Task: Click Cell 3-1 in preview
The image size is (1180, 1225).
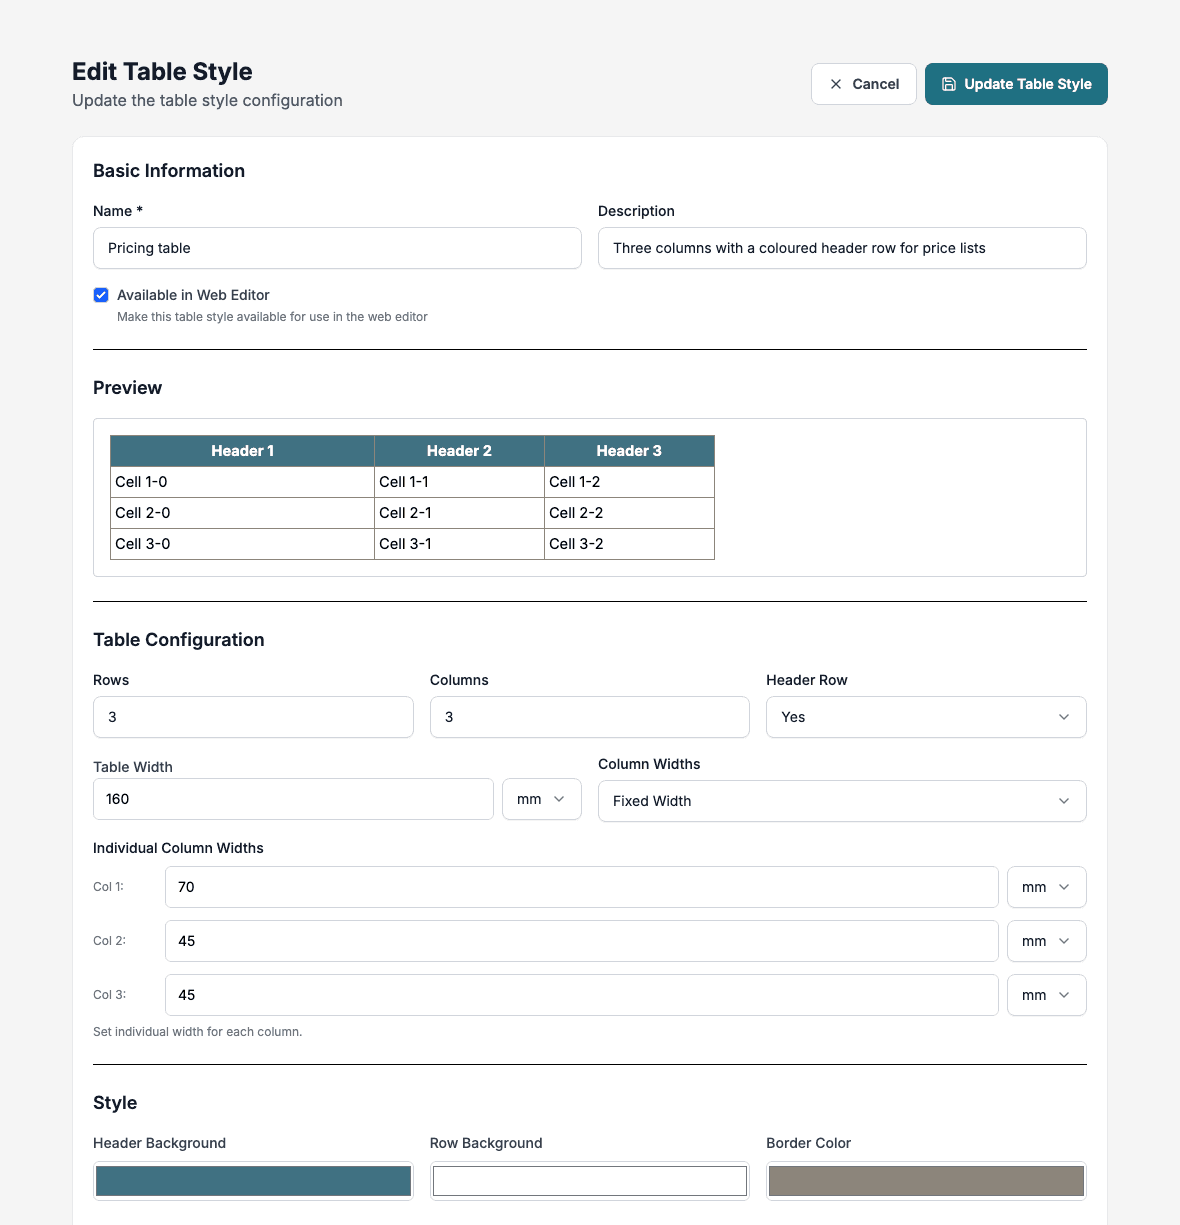Action: [459, 544]
